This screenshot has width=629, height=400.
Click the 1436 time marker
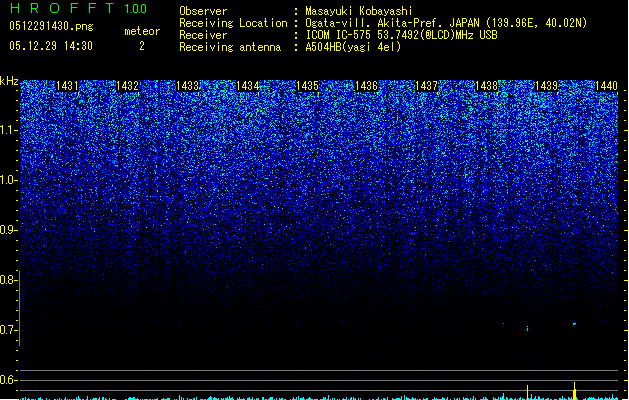[x=366, y=86]
